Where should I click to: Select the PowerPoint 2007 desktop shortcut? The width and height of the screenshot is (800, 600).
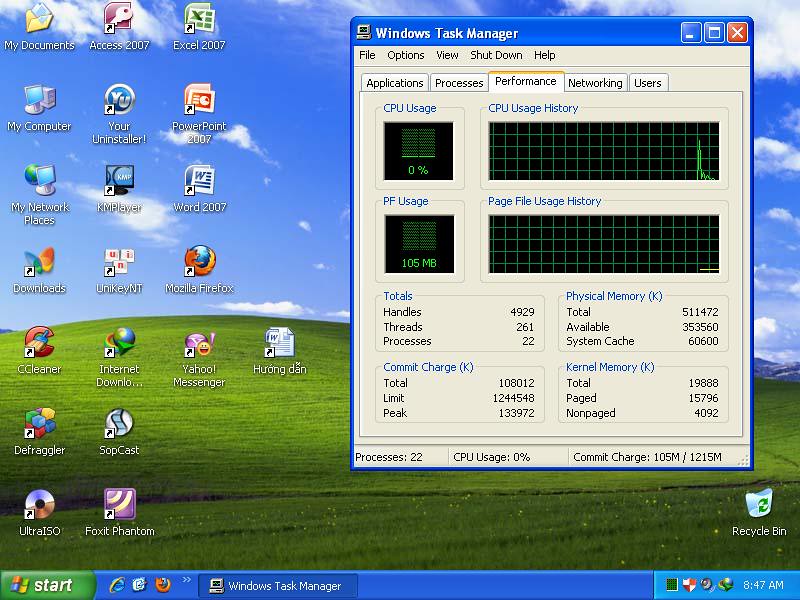click(199, 113)
